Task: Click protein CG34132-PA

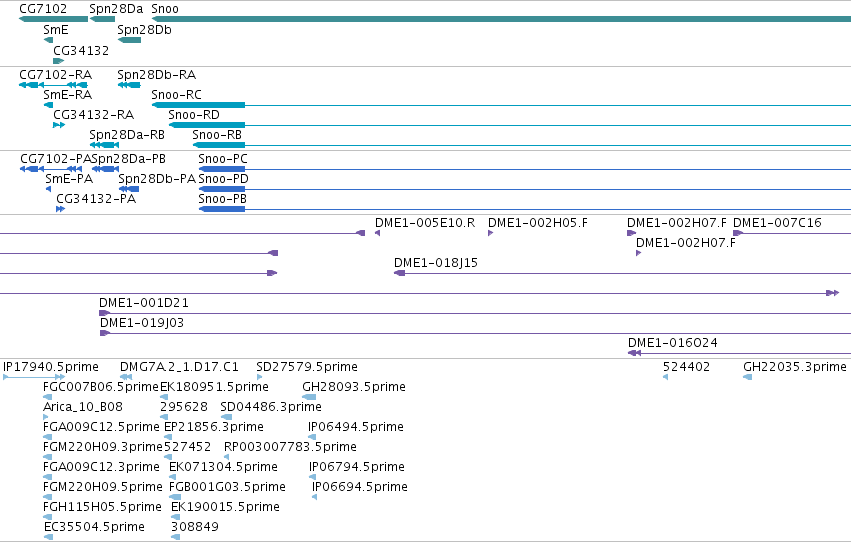Action: (x=60, y=209)
